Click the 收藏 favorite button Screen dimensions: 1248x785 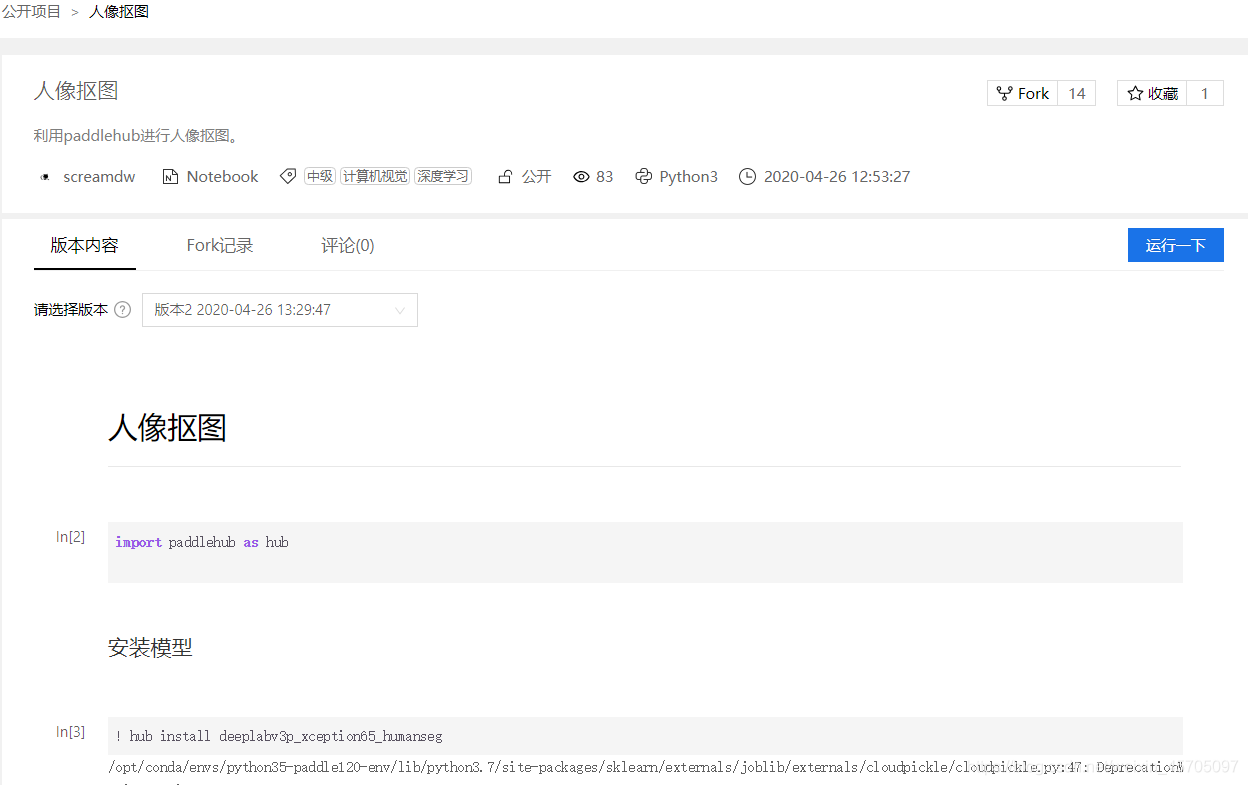[x=1152, y=93]
